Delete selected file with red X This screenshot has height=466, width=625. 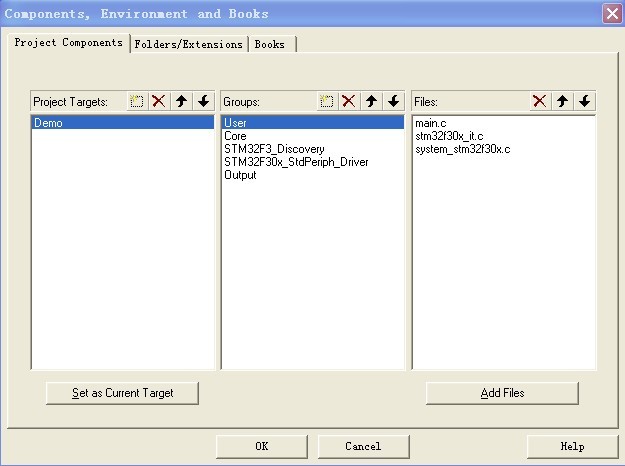(x=539, y=101)
